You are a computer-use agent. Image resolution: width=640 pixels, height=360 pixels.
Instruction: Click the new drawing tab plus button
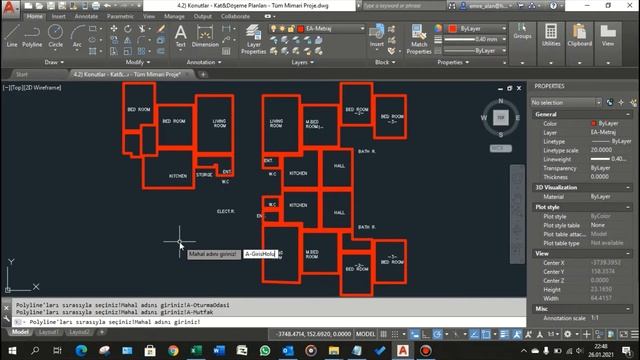tap(203, 74)
